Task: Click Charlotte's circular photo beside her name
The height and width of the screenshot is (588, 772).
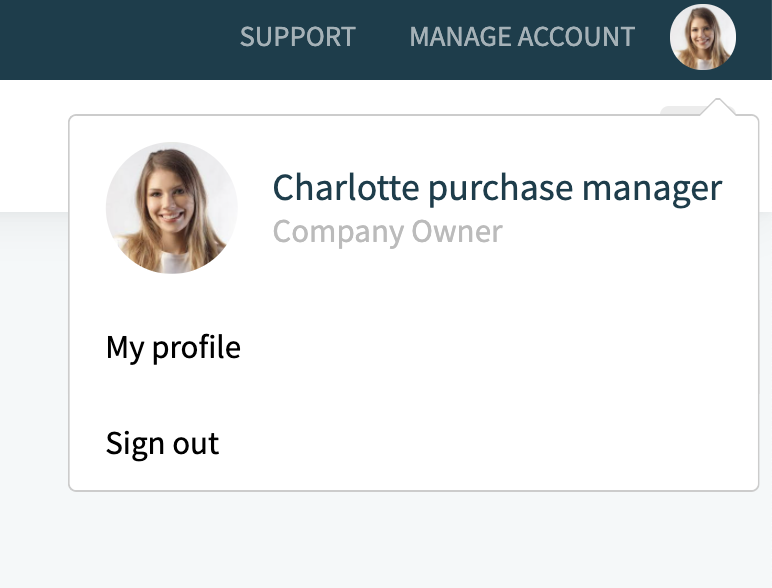Action: [172, 208]
